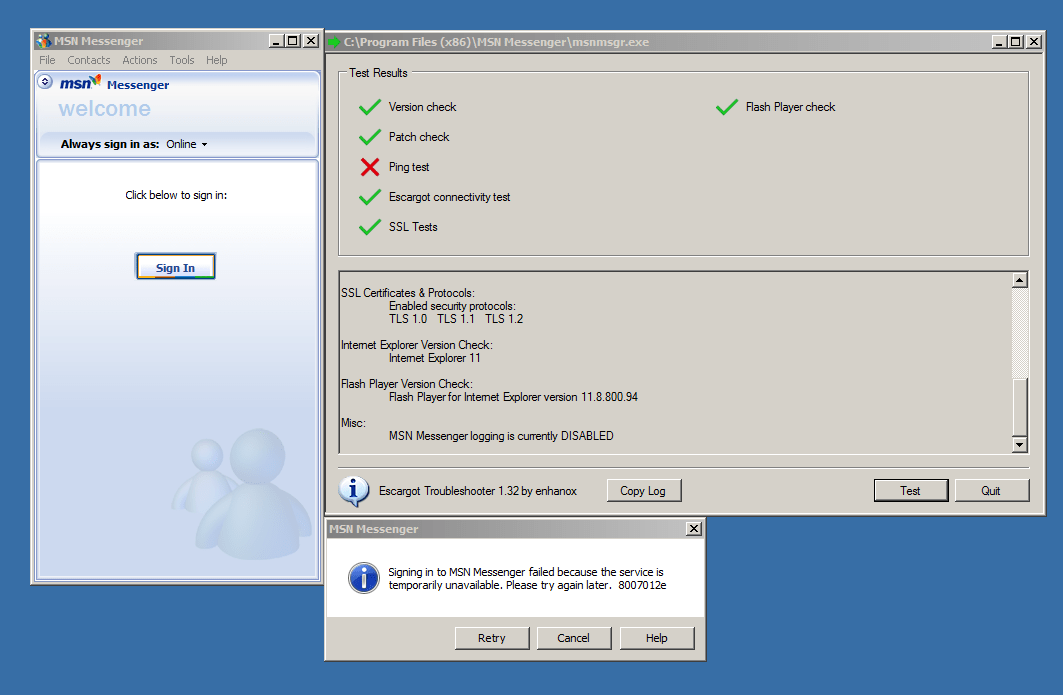Image resolution: width=1063 pixels, height=695 pixels.
Task: Click 'SSL Tests' label
Action: click(x=413, y=226)
